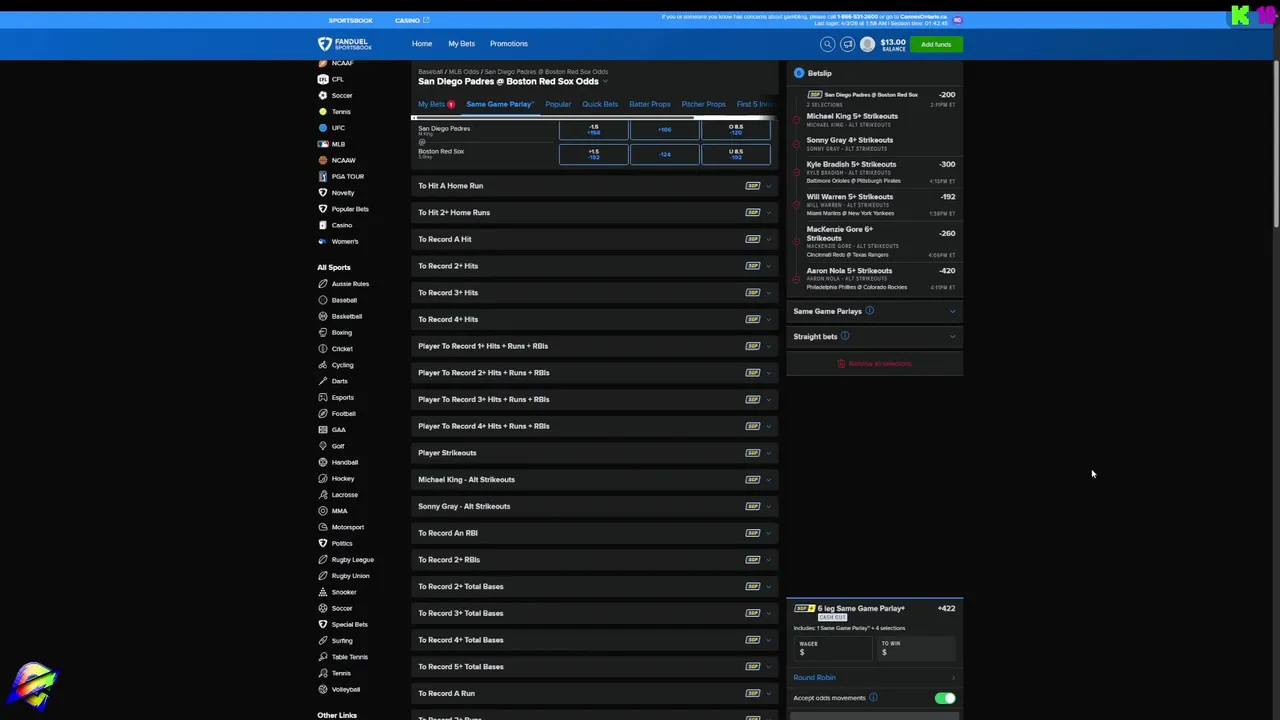The image size is (1280, 720).
Task: Click the FanDuel Sportsbook logo
Action: [x=344, y=44]
